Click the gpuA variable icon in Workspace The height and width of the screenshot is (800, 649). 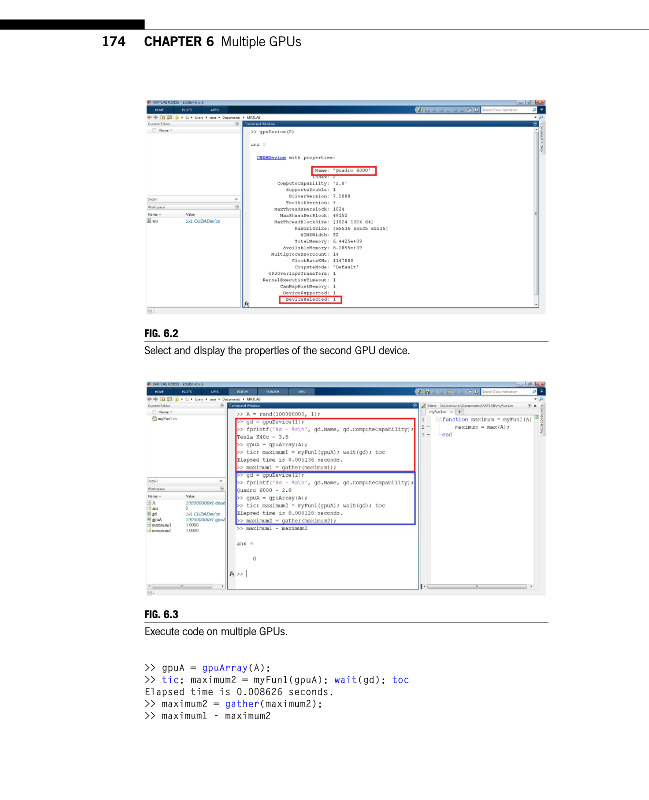(150, 520)
